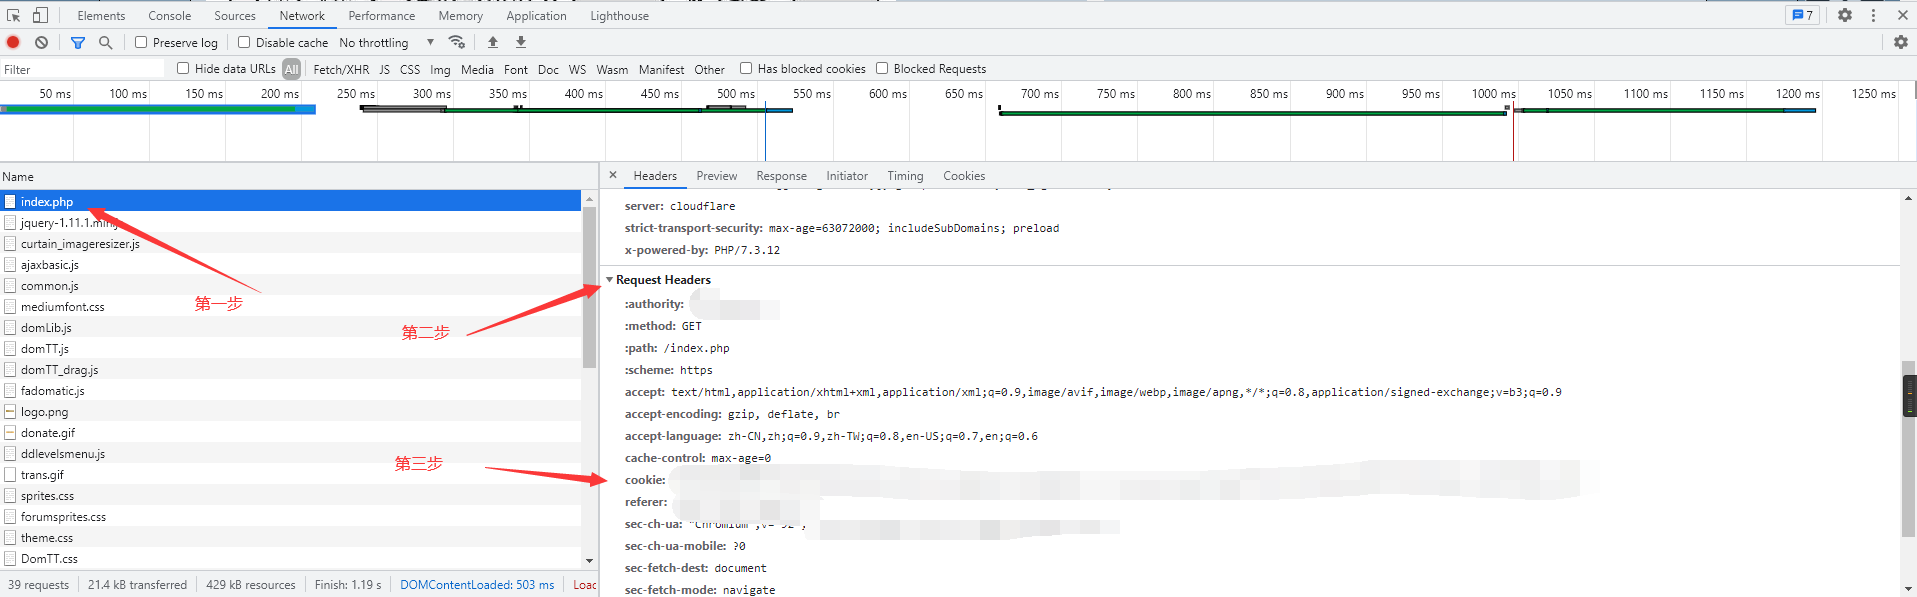Open the Lighthouse tab
This screenshot has height=597, width=1917.
[x=619, y=15]
